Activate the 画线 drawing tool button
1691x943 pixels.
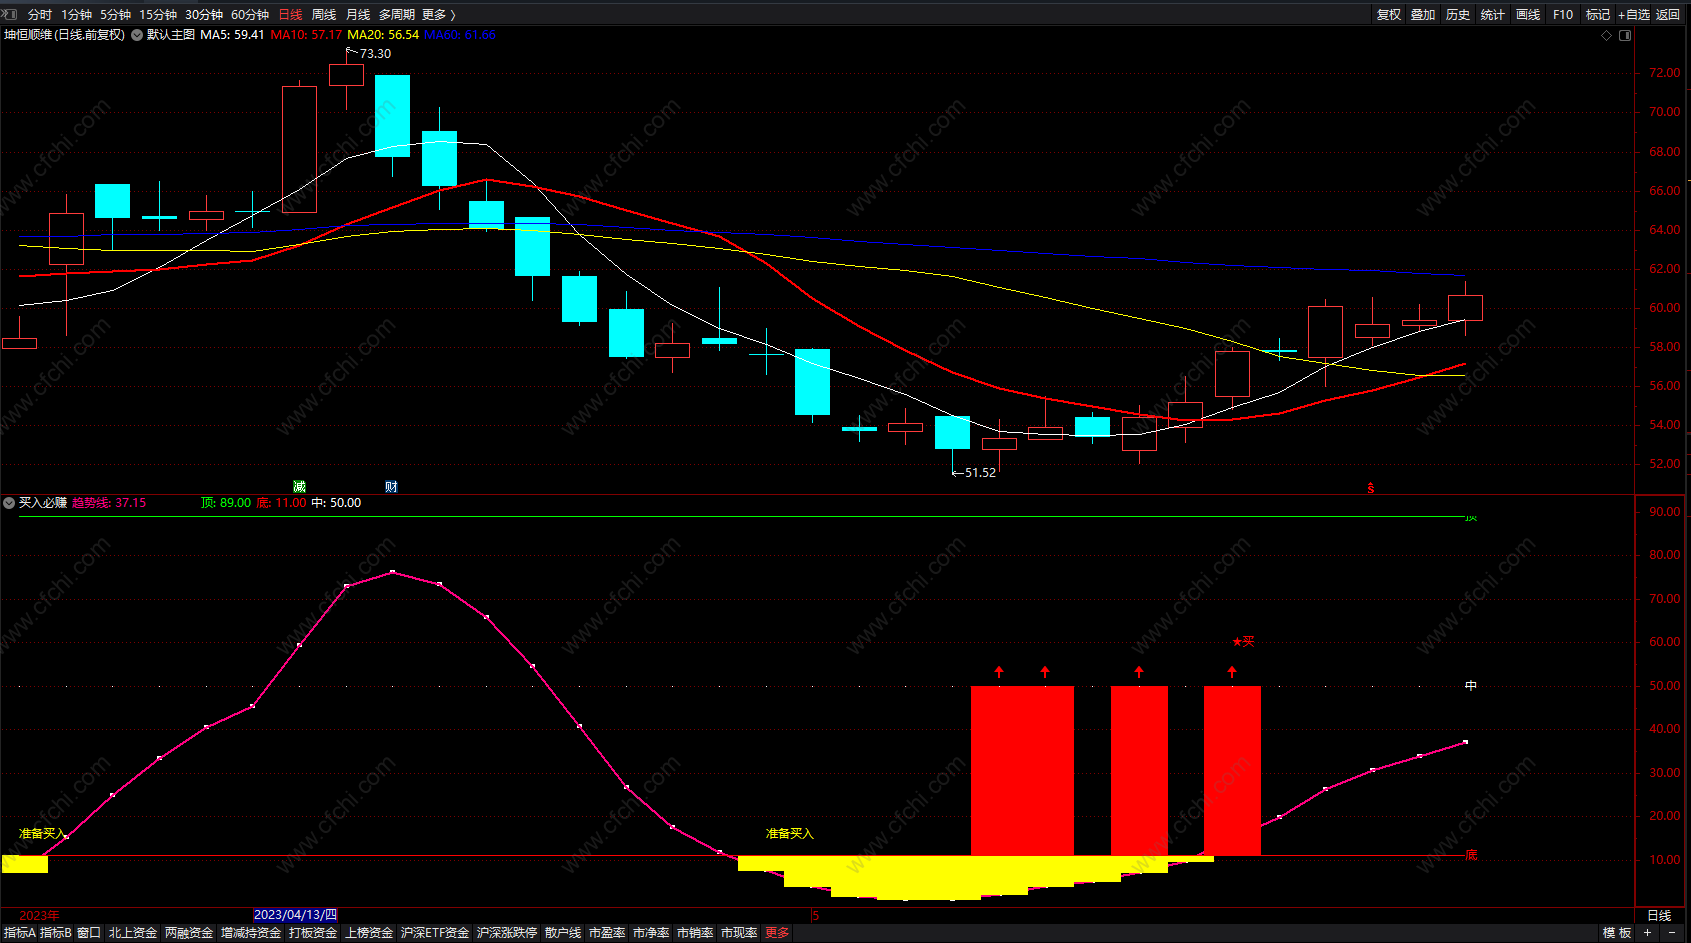[x=1528, y=15]
